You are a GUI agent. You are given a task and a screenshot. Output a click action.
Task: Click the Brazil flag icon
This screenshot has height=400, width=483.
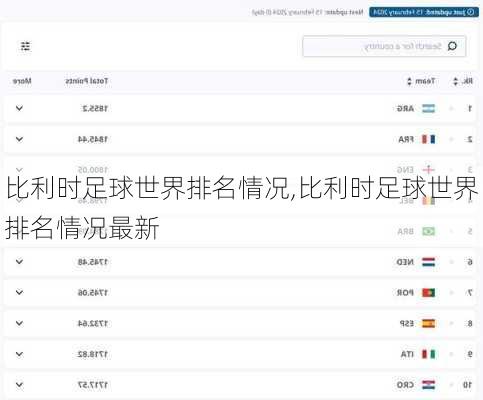pyautogui.click(x=428, y=231)
